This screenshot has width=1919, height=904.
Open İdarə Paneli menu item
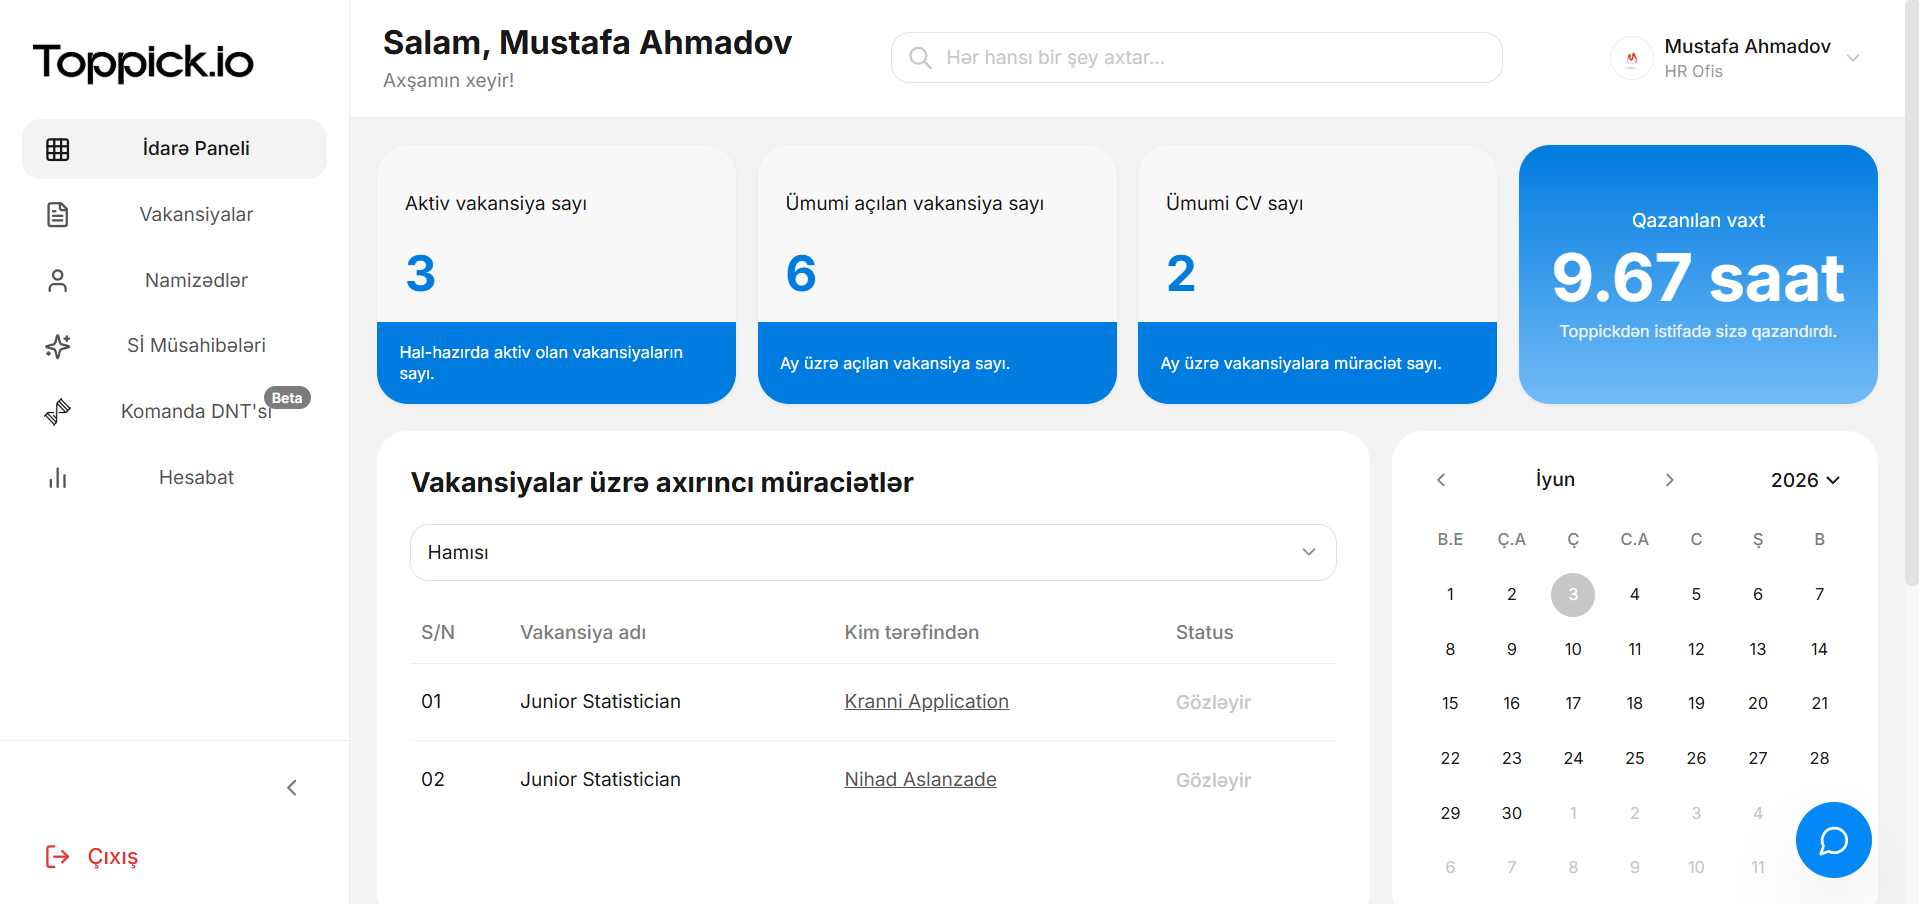point(174,149)
